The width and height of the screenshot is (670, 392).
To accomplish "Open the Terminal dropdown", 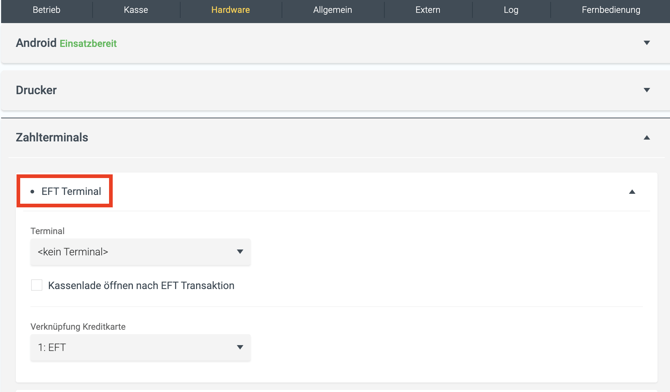I will coord(140,252).
